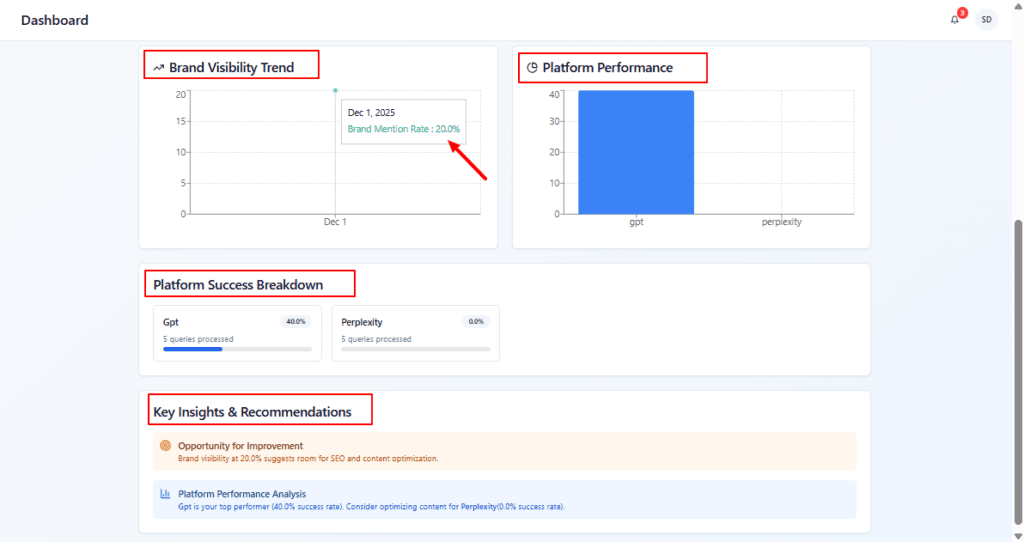Click the trend arrow icon beside Brand Visibility Trend
Screen dimensions: 1024x542
tap(158, 68)
